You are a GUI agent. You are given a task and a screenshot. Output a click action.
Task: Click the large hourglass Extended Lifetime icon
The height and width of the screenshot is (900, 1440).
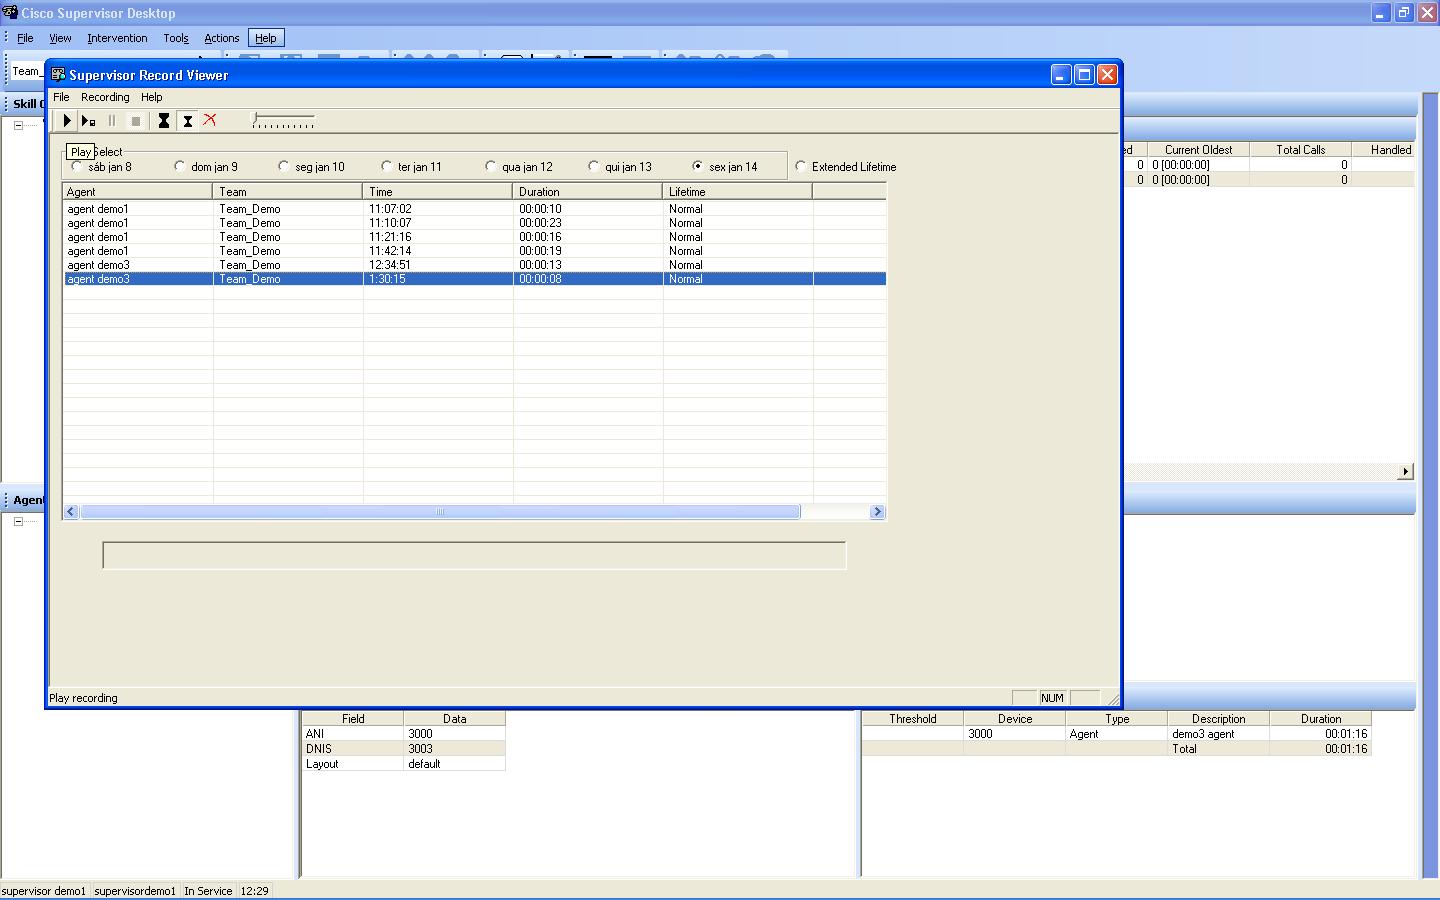(x=164, y=121)
